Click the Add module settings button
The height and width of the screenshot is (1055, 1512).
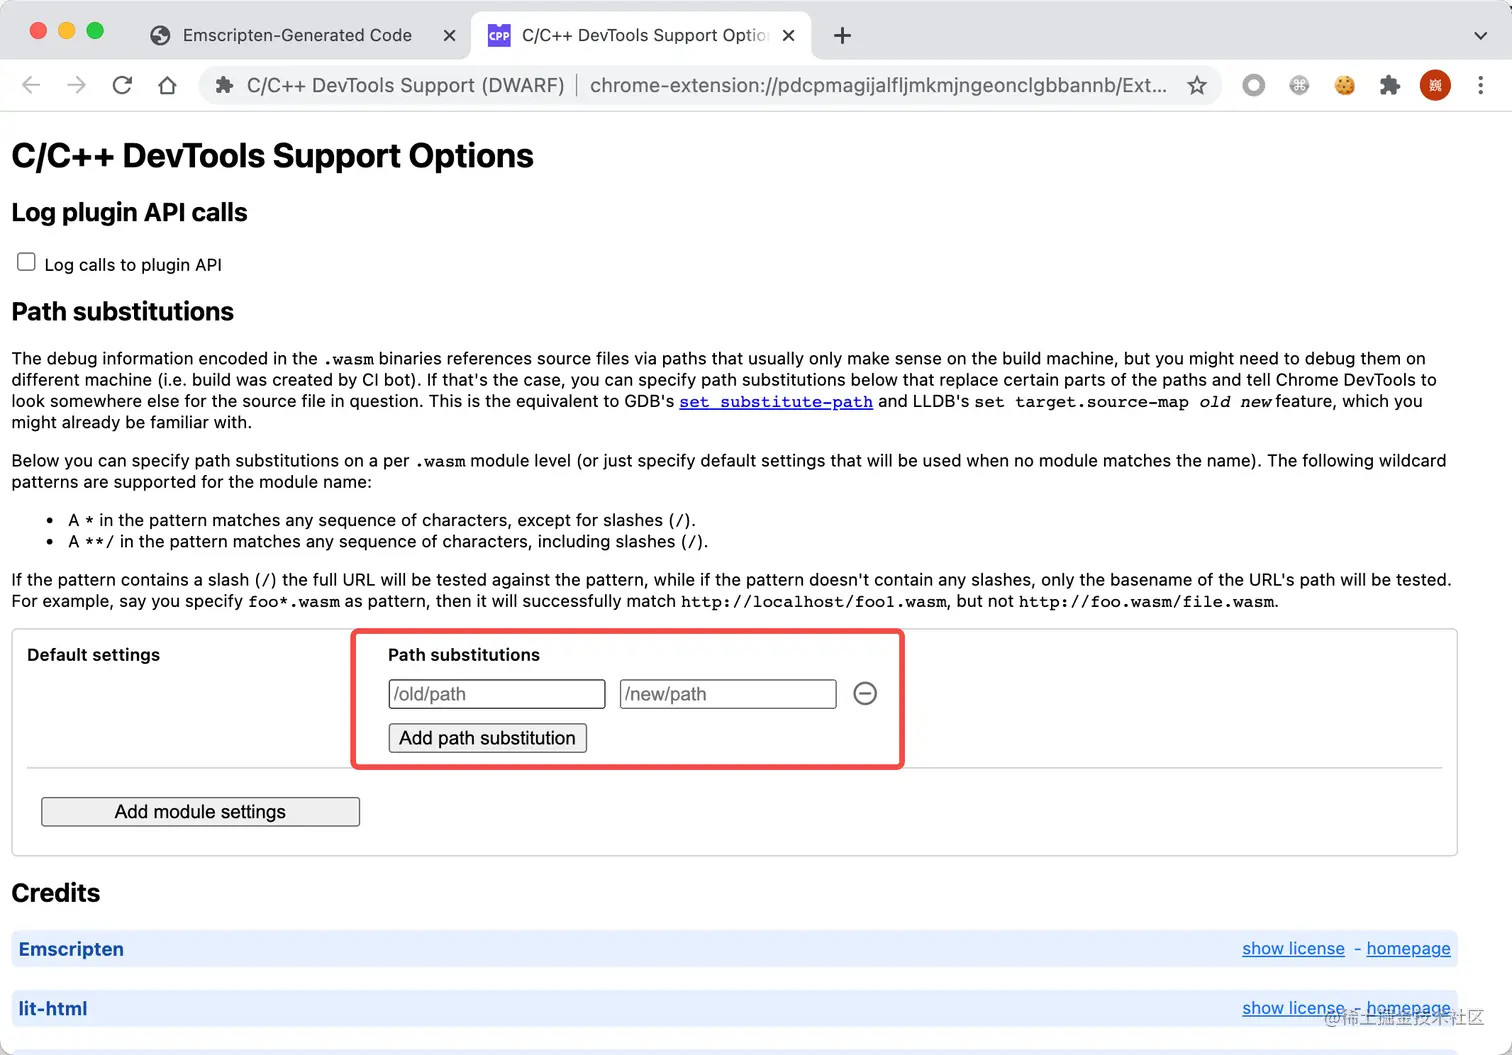pyautogui.click(x=200, y=812)
